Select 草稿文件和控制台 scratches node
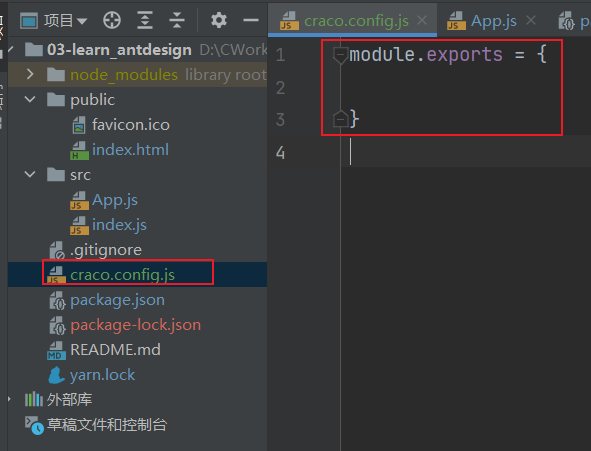This screenshot has height=451, width=591. click(107, 425)
